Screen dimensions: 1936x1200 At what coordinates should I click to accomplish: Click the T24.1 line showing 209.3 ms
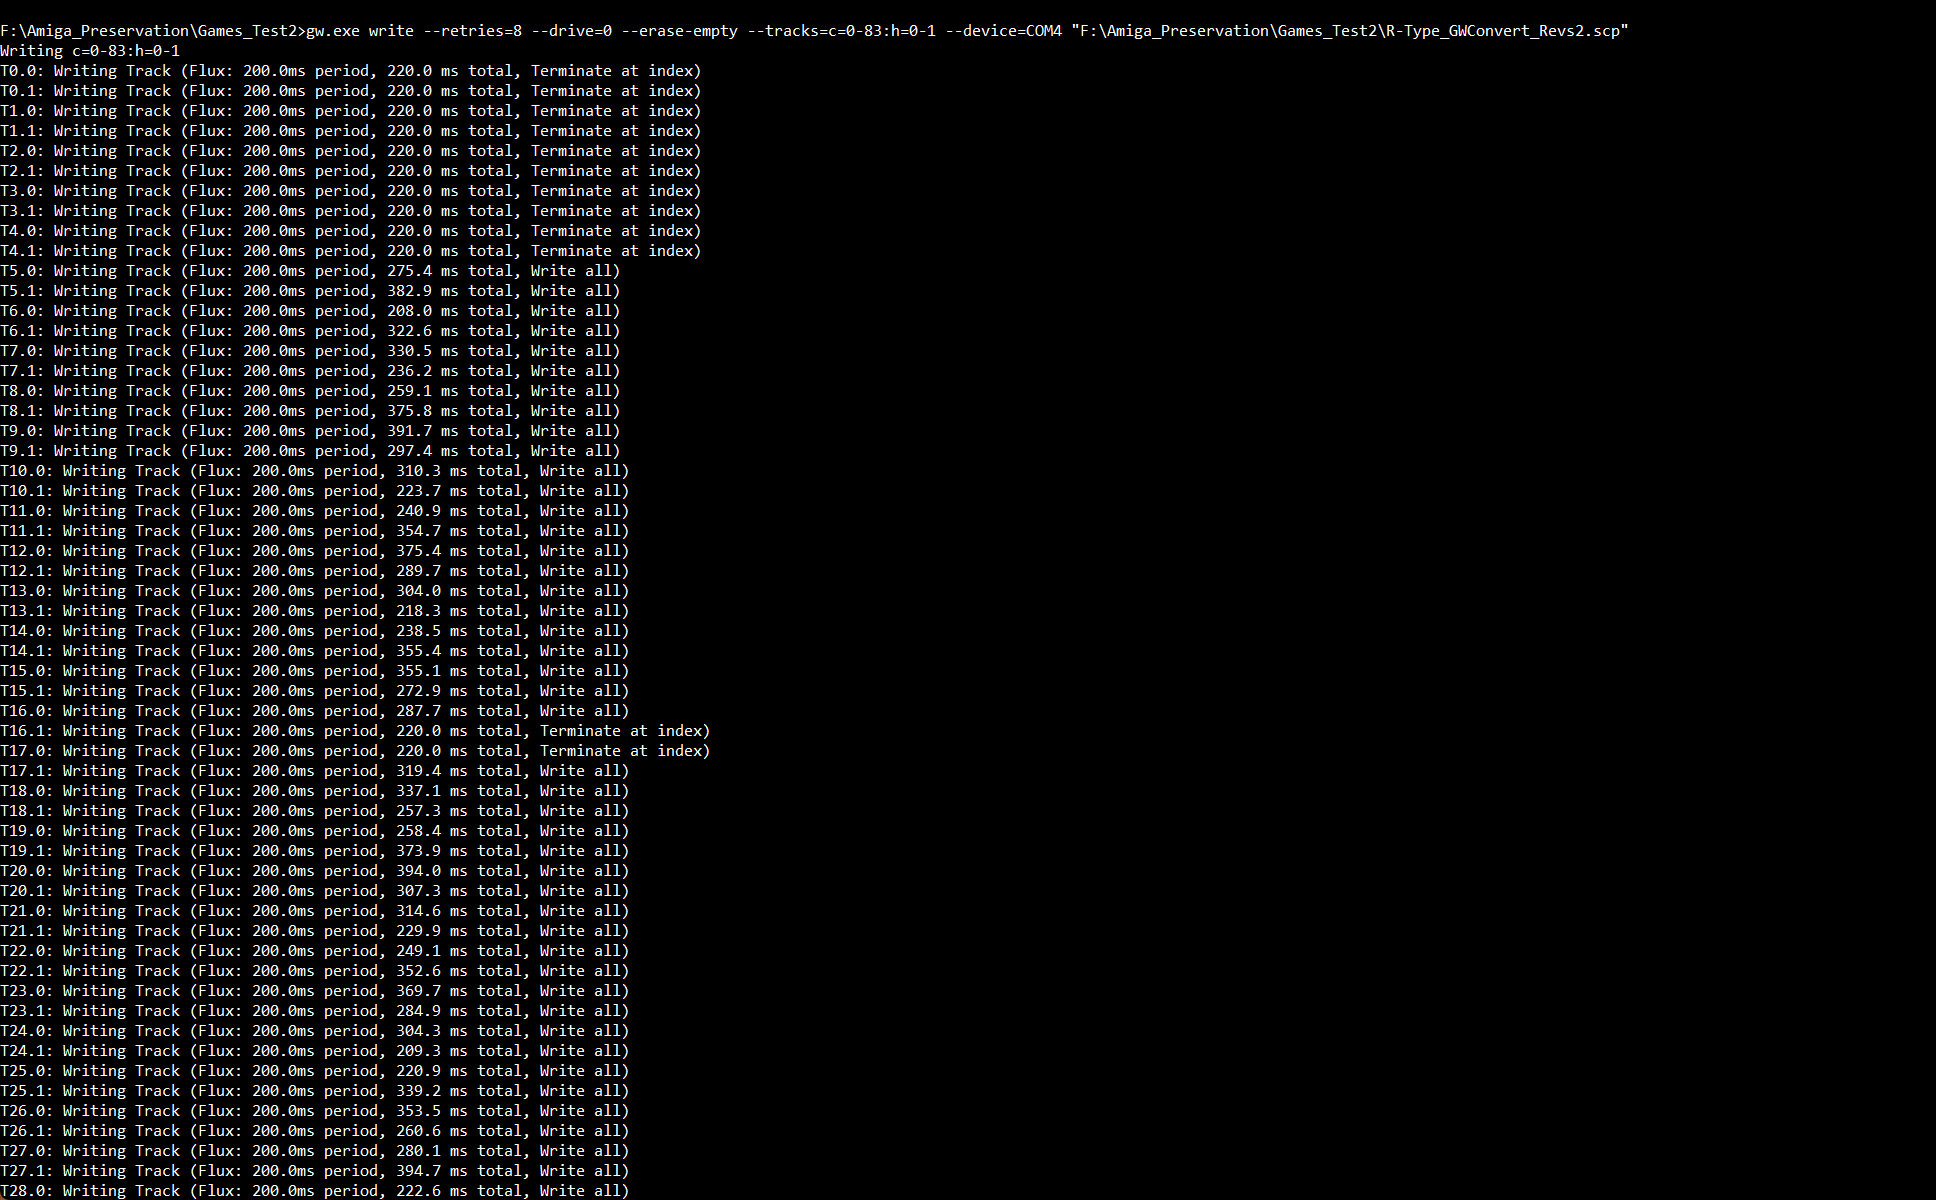[315, 1051]
